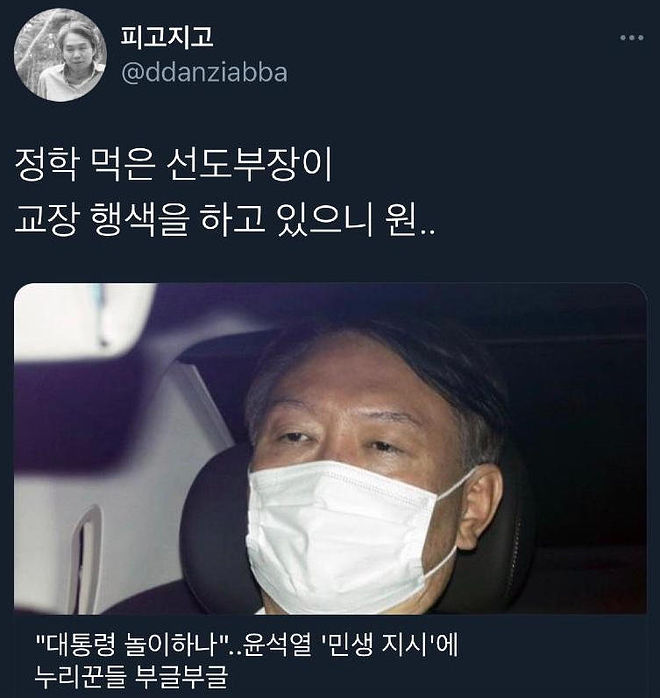Screen dimensions: 660x698
Task: Click the word 교장 in the tweet
Action: [47, 220]
